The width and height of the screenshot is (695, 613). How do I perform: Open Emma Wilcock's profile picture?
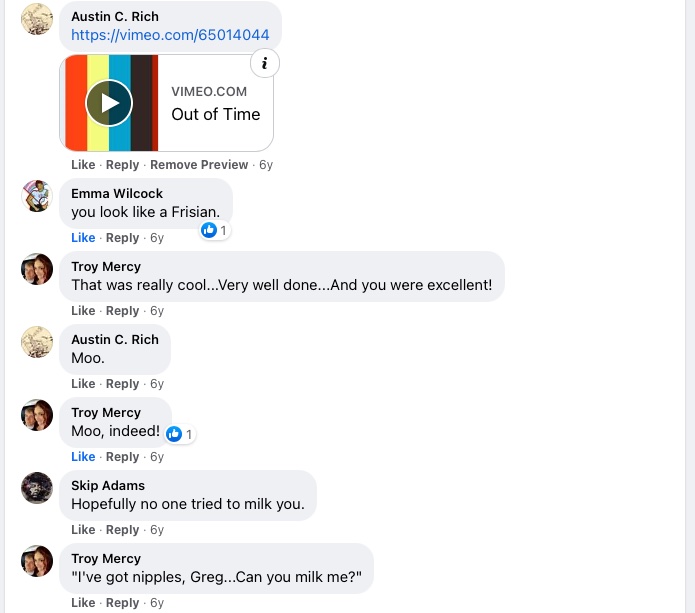(x=37, y=196)
